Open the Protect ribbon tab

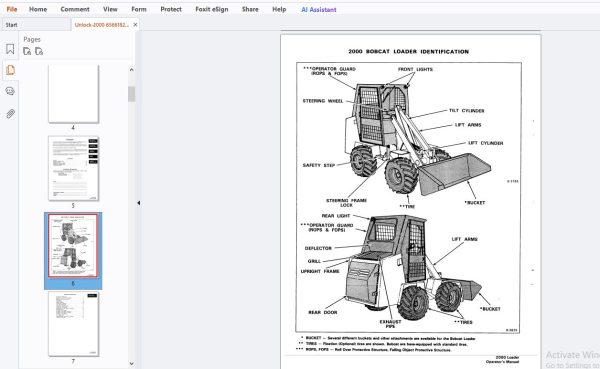pos(171,9)
